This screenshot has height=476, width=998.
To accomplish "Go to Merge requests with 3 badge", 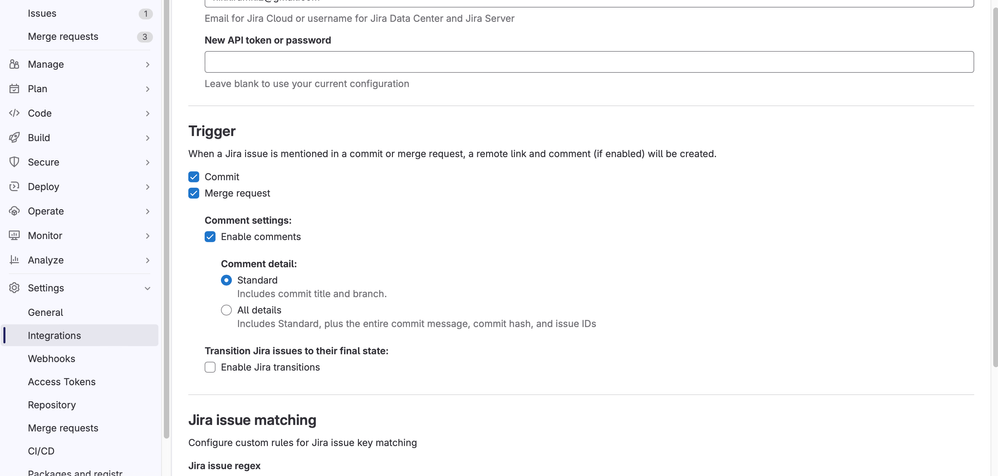I will coord(63,37).
